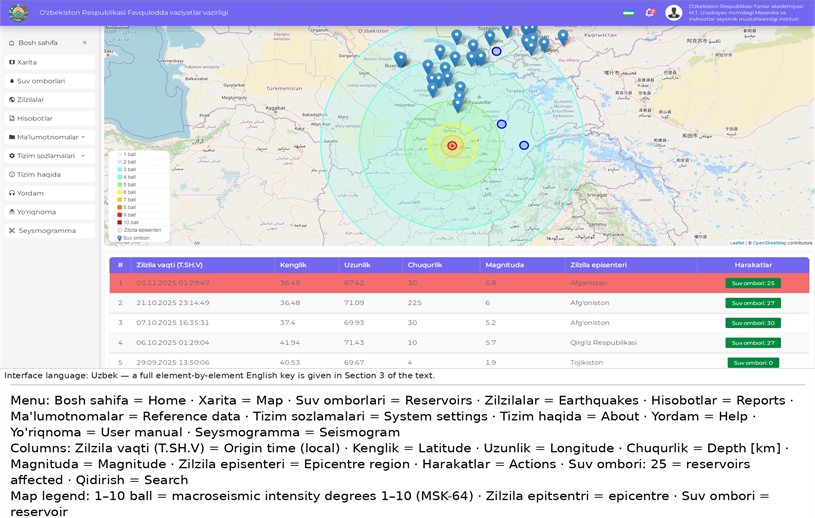Click the Qirg'iz Respublikasi epicentre cell
This screenshot has height=518, width=815.
coord(603,343)
